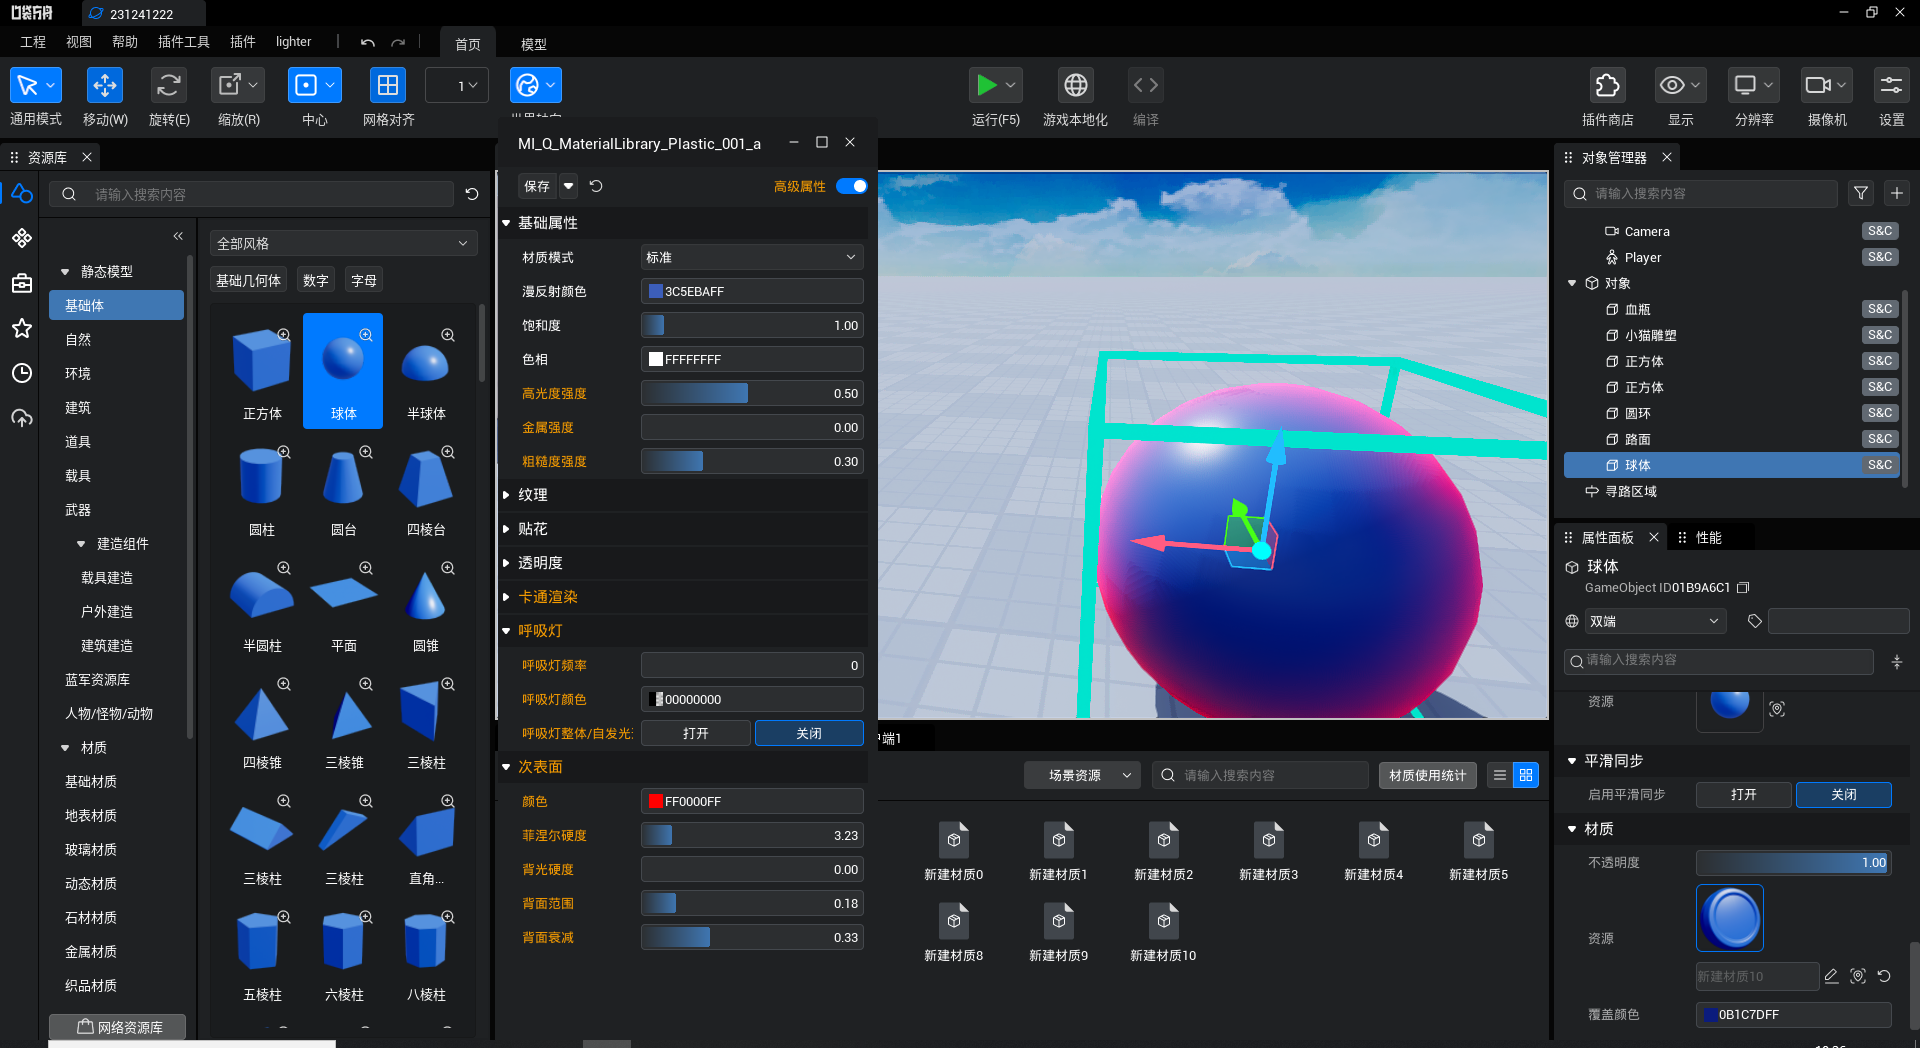Viewport: 1920px width, 1048px height.
Task: Toggle 高级属性 advanced properties switch
Action: 852,186
